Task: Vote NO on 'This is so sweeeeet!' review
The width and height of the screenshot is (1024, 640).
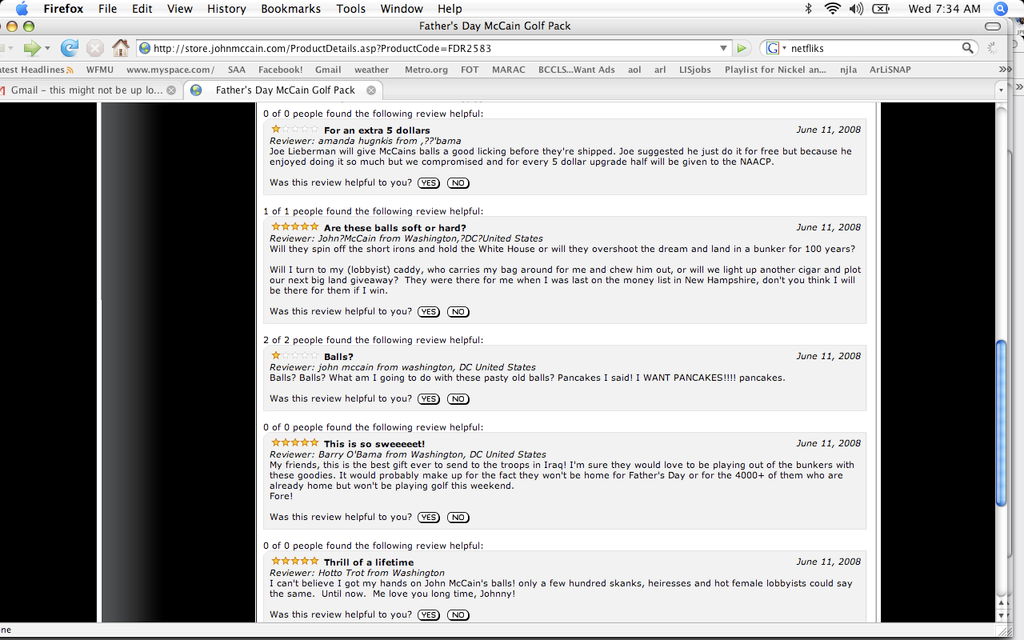Action: 458,517
